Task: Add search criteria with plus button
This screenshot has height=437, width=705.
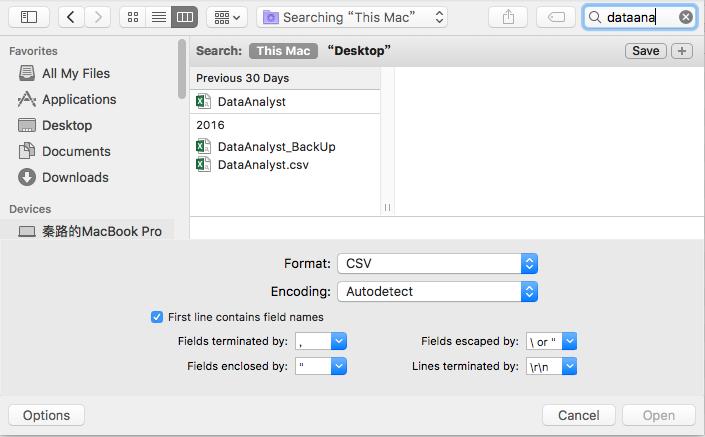Action: point(682,51)
